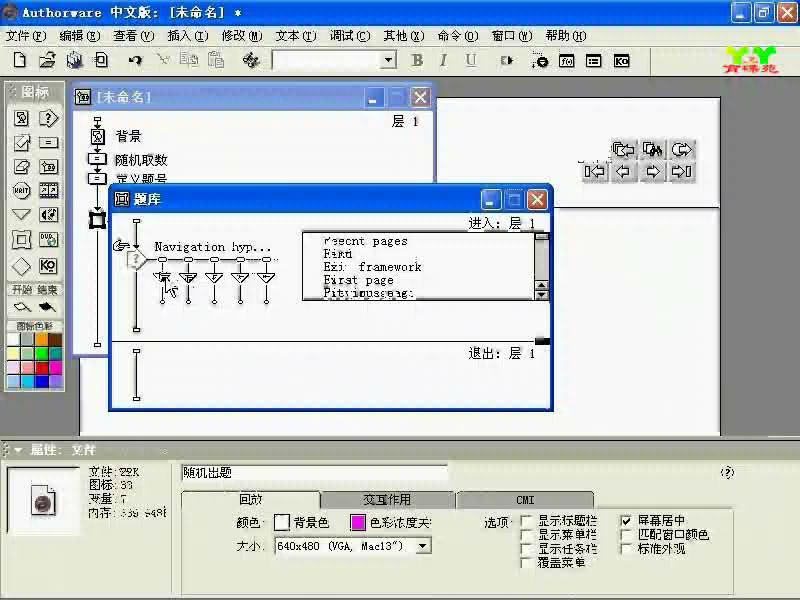Toggle the 显示菜单栏 checkbox
The image size is (800, 600).
pos(527,535)
